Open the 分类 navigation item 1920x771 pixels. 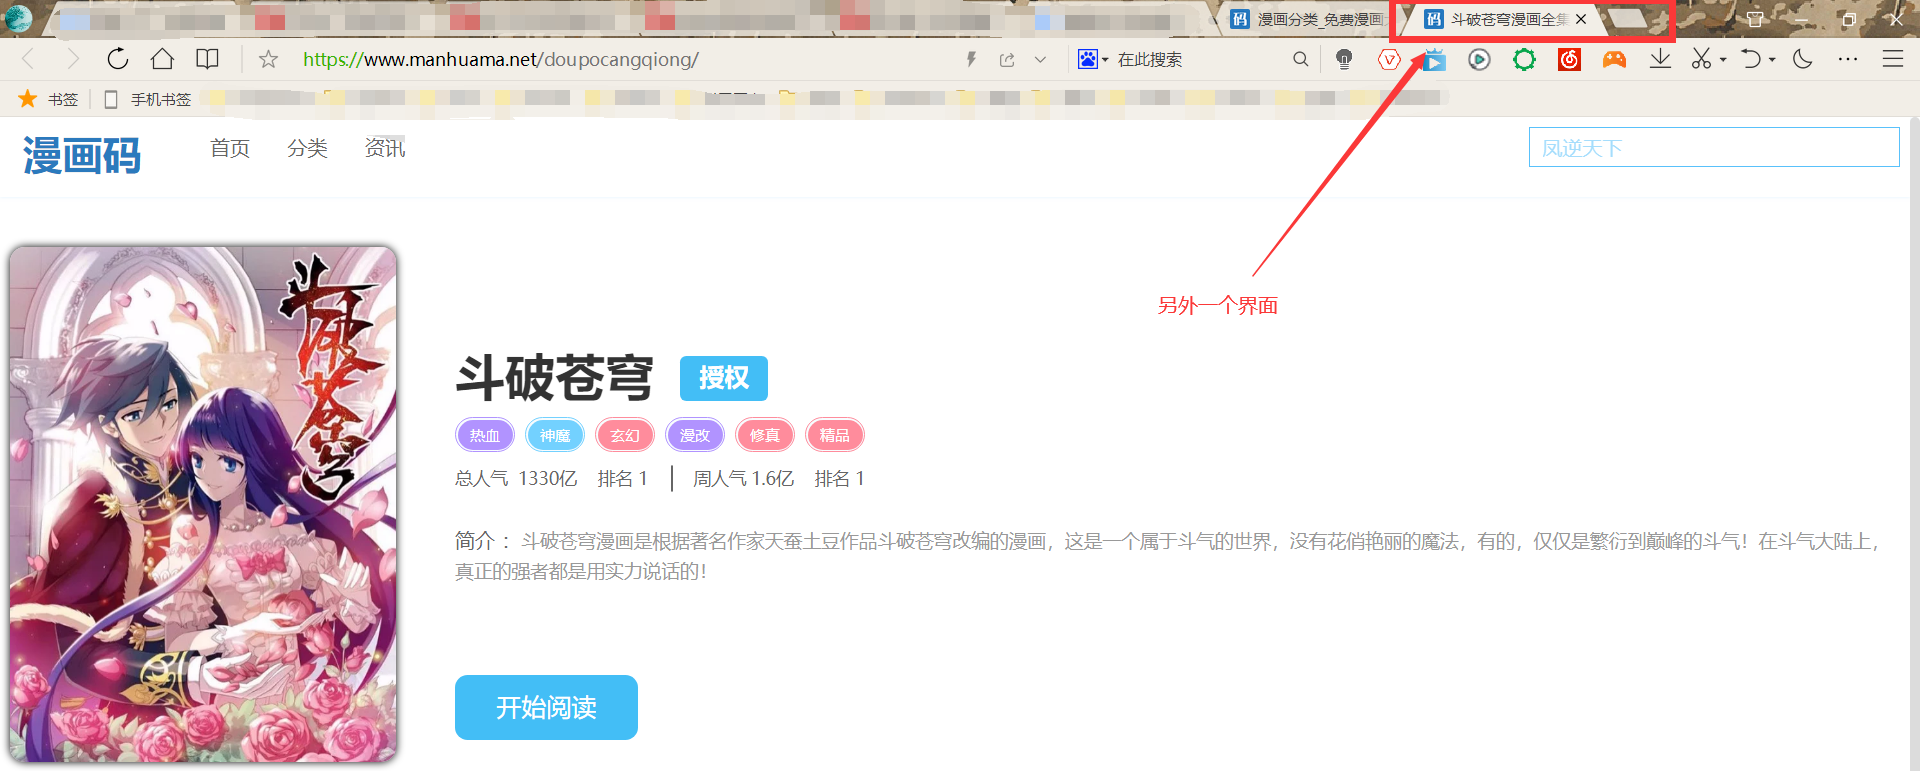[307, 148]
